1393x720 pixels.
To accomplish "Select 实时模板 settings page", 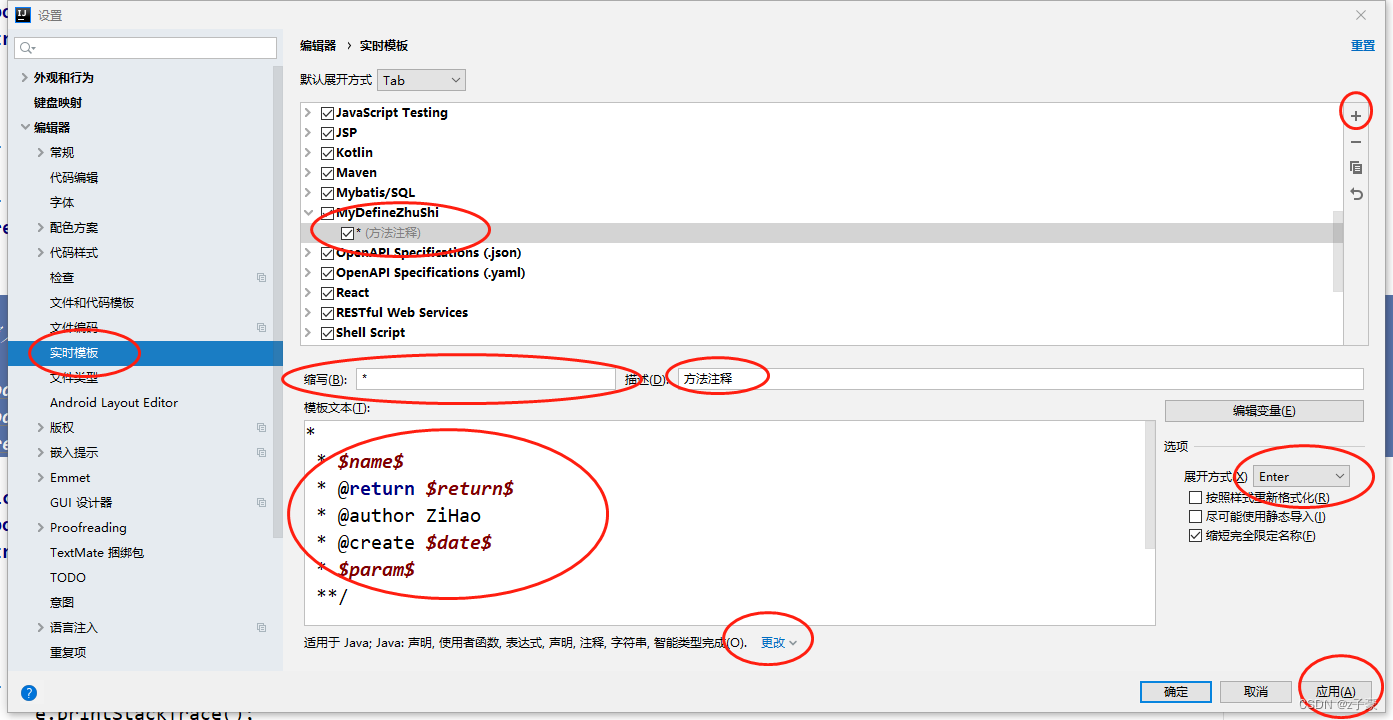I will [x=74, y=353].
